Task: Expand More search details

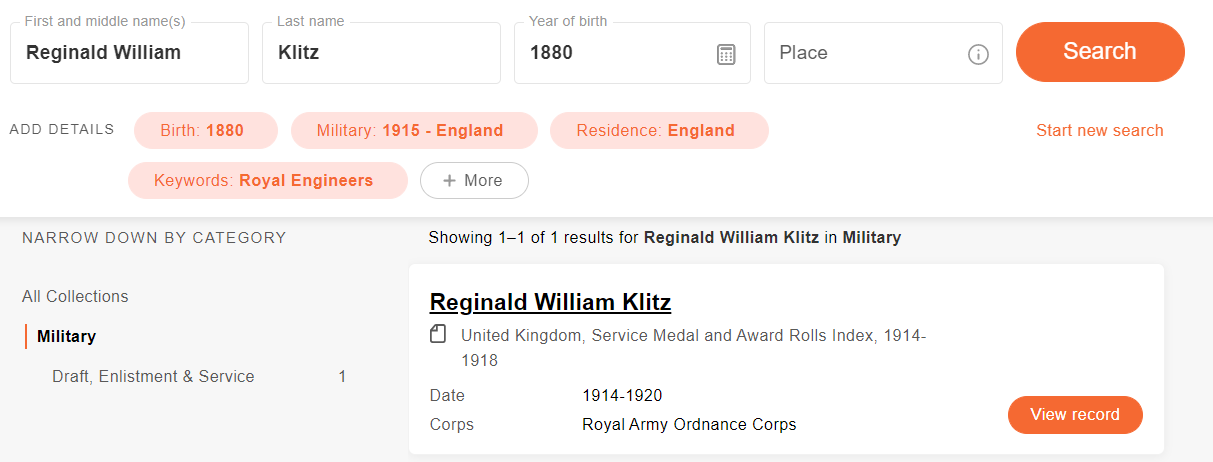Action: [x=474, y=181]
